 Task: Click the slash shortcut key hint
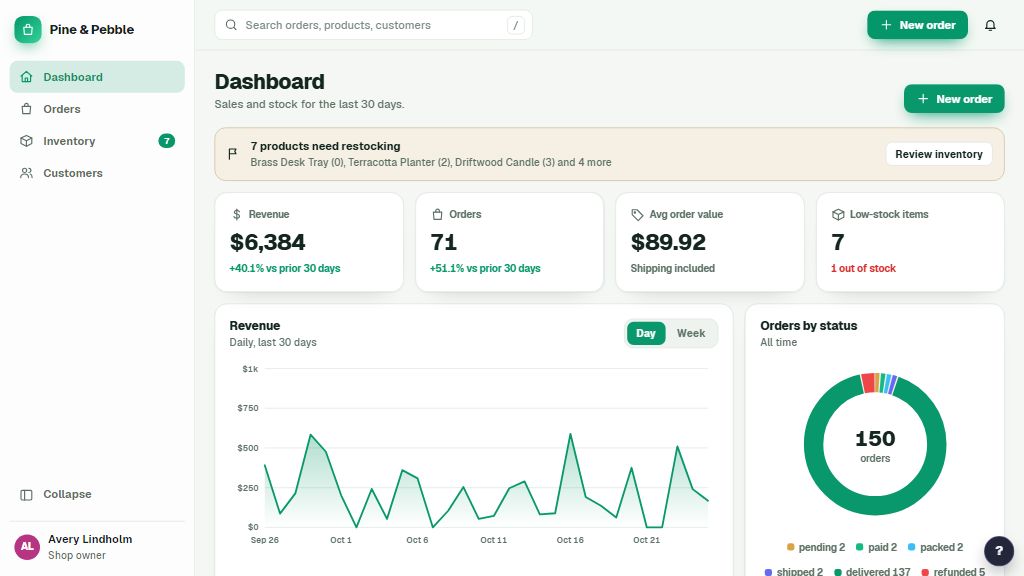515,25
